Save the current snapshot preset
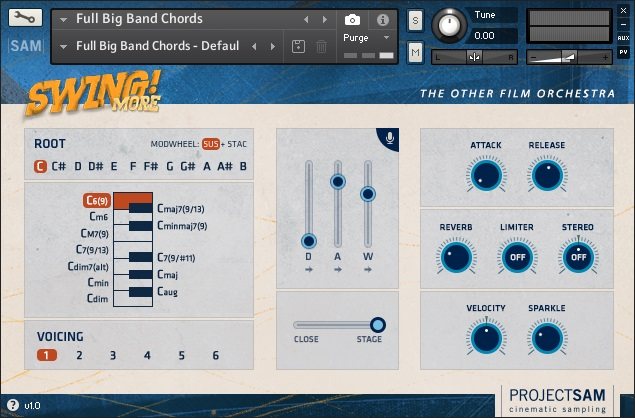 coord(298,47)
